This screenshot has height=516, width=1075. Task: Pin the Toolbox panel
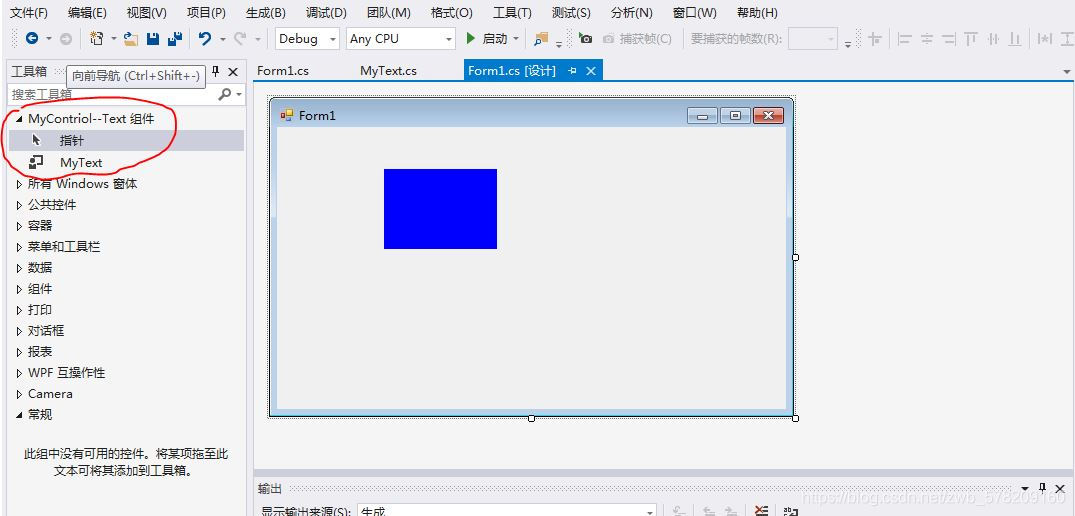coord(215,71)
